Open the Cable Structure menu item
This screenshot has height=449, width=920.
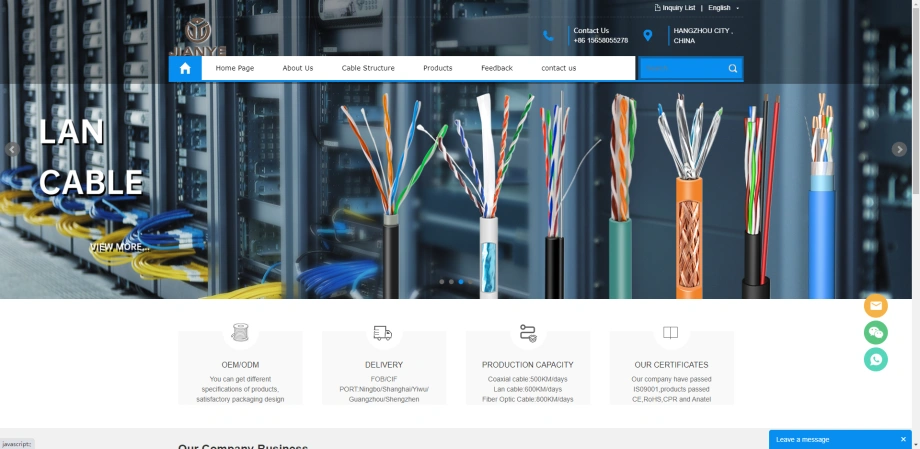click(368, 68)
